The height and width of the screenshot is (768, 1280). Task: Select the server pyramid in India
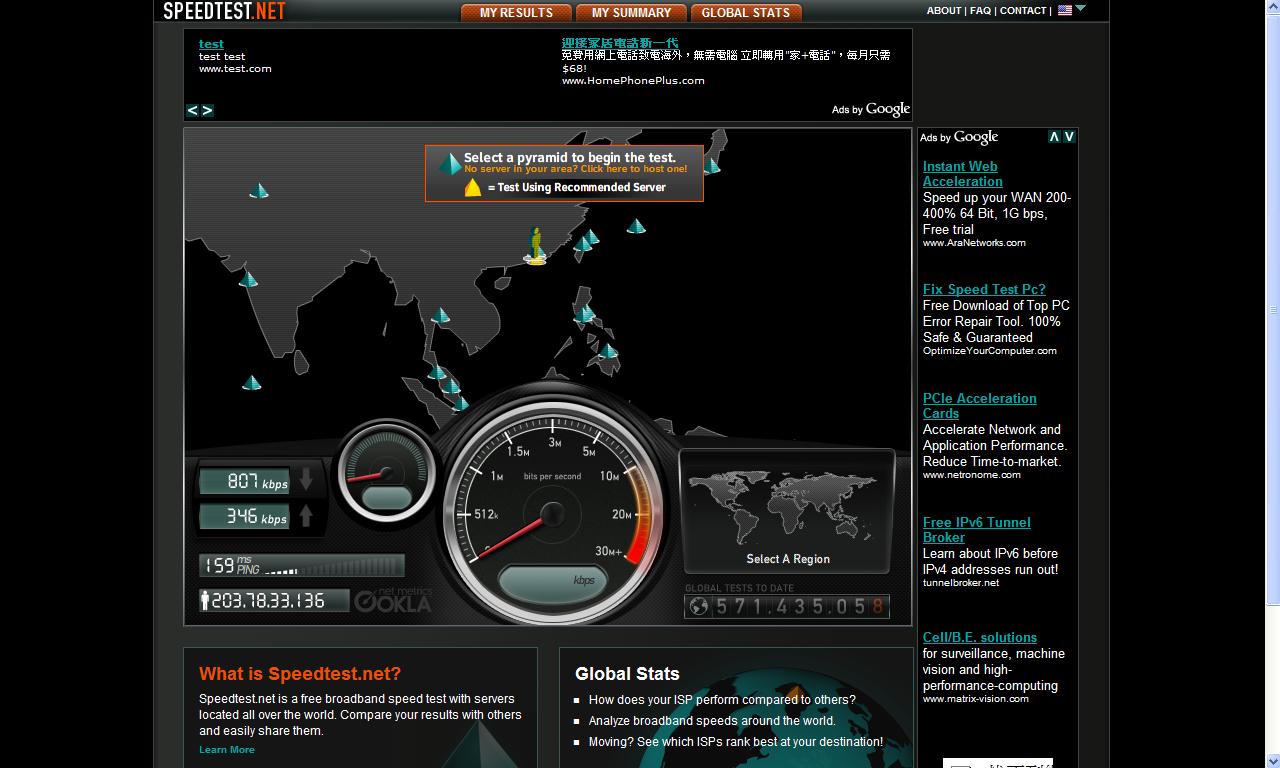[248, 279]
